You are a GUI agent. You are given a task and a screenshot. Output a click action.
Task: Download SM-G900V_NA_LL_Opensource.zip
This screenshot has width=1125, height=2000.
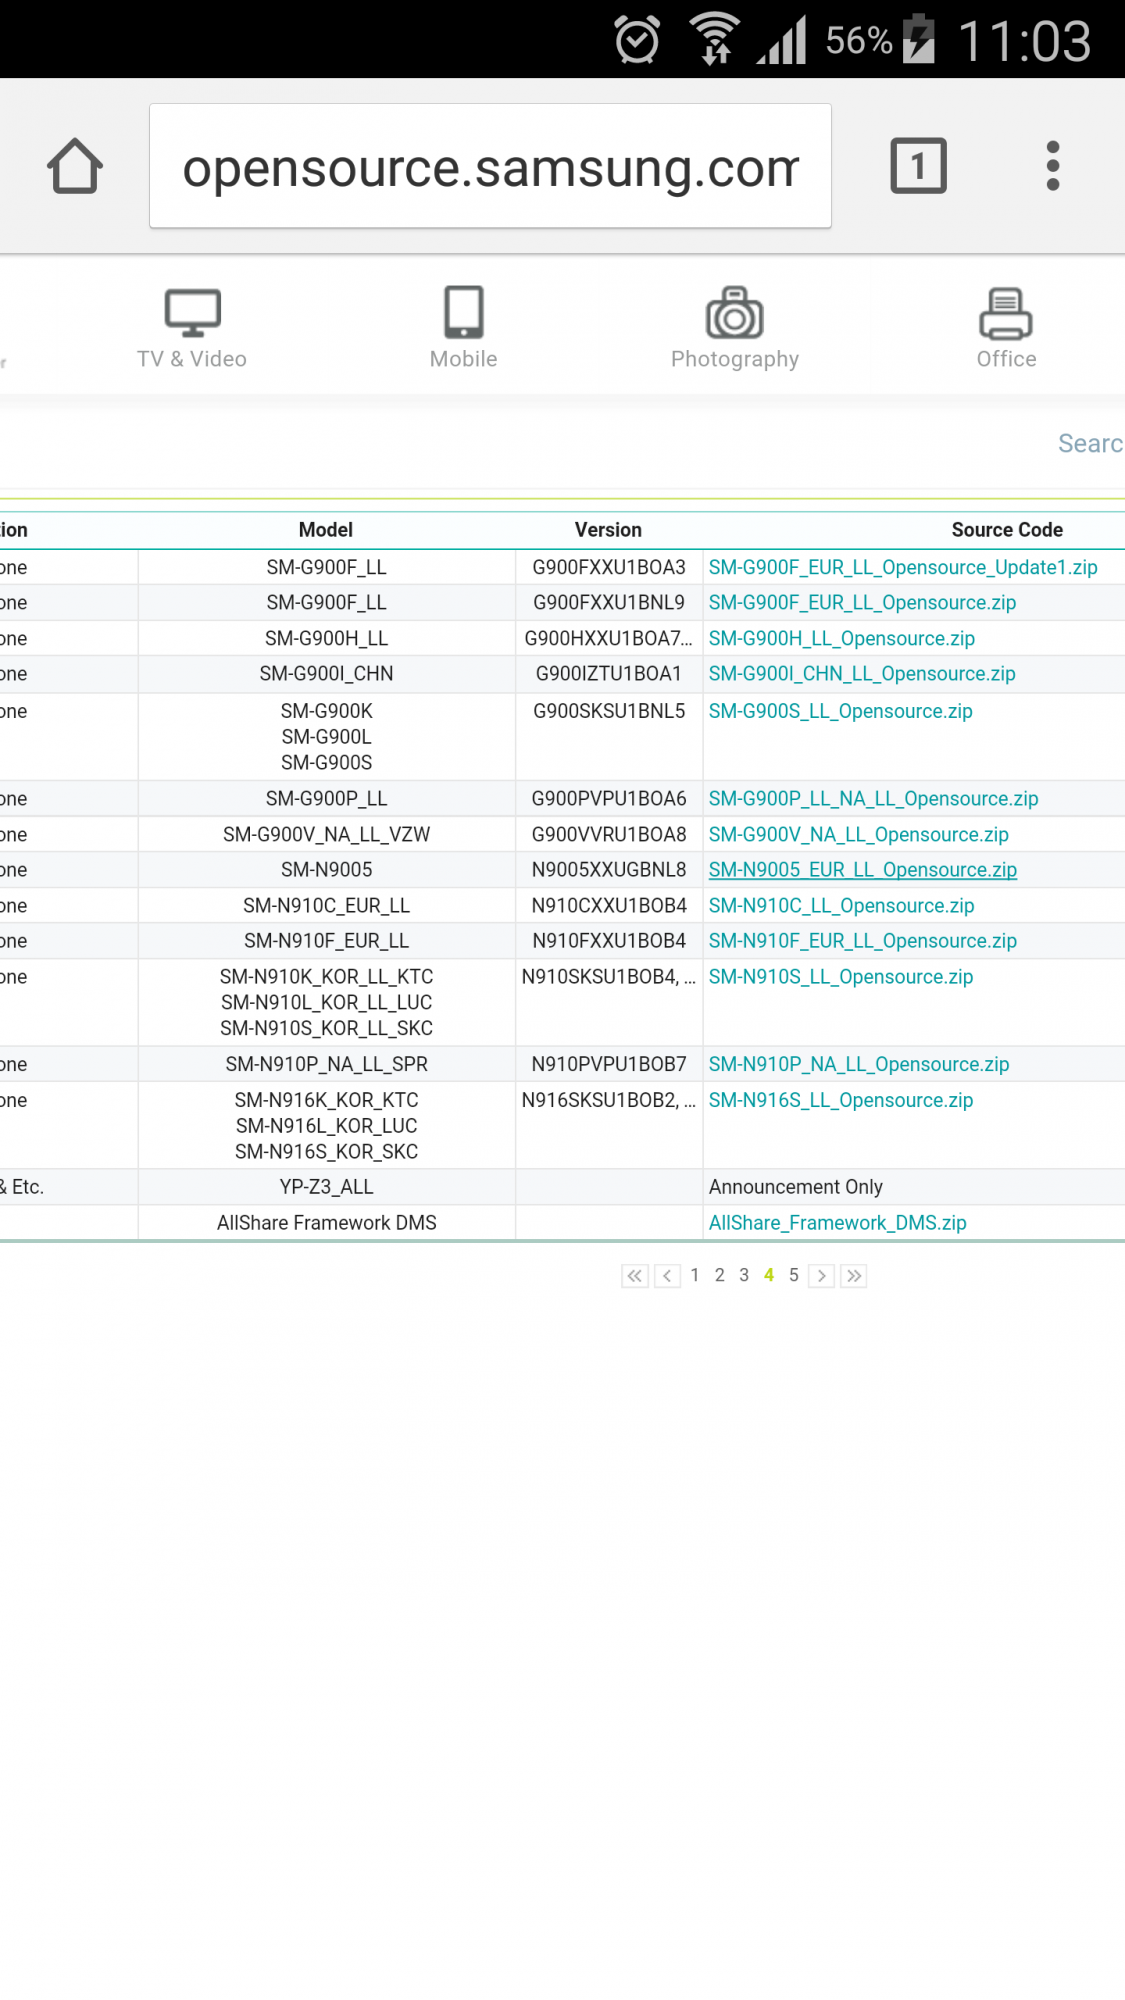(x=859, y=835)
